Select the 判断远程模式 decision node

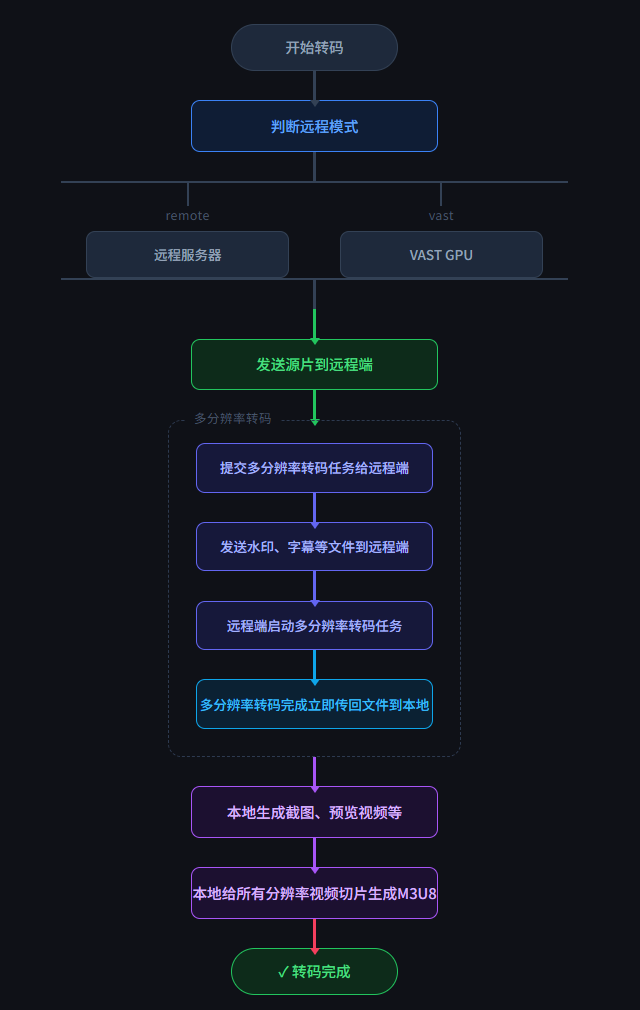coord(314,126)
